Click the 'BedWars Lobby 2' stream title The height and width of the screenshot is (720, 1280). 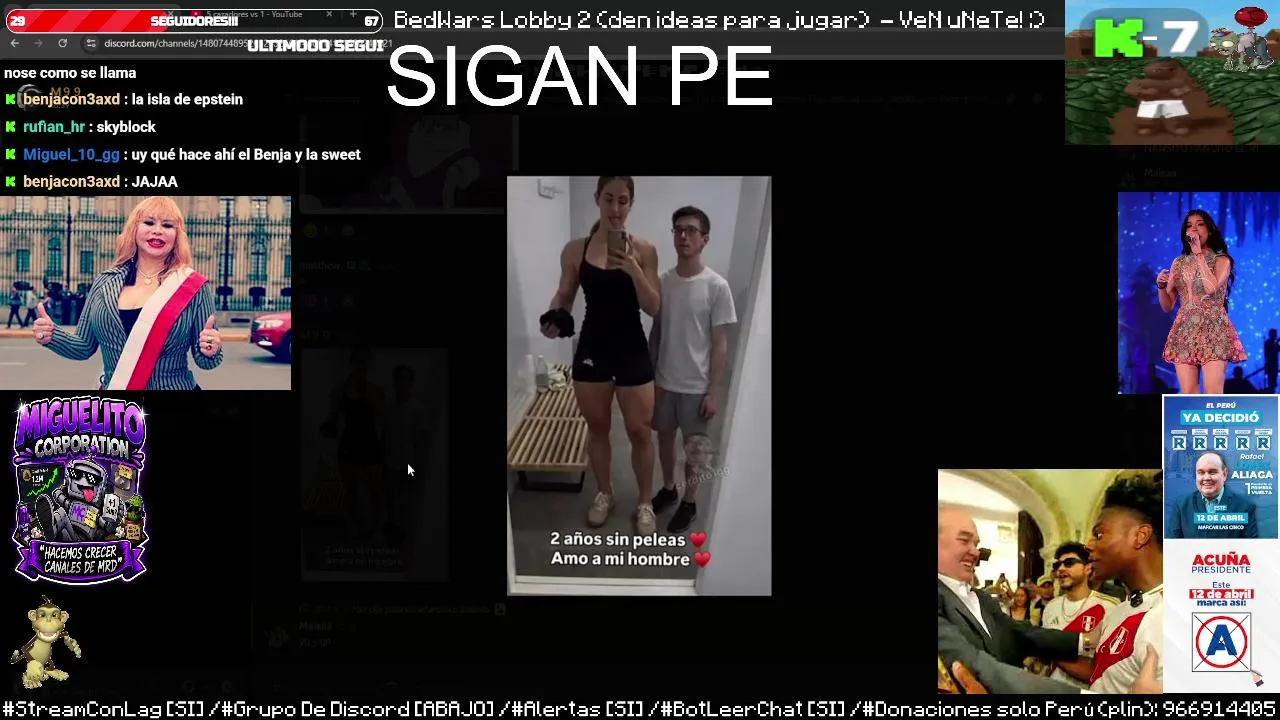pyautogui.click(x=719, y=20)
